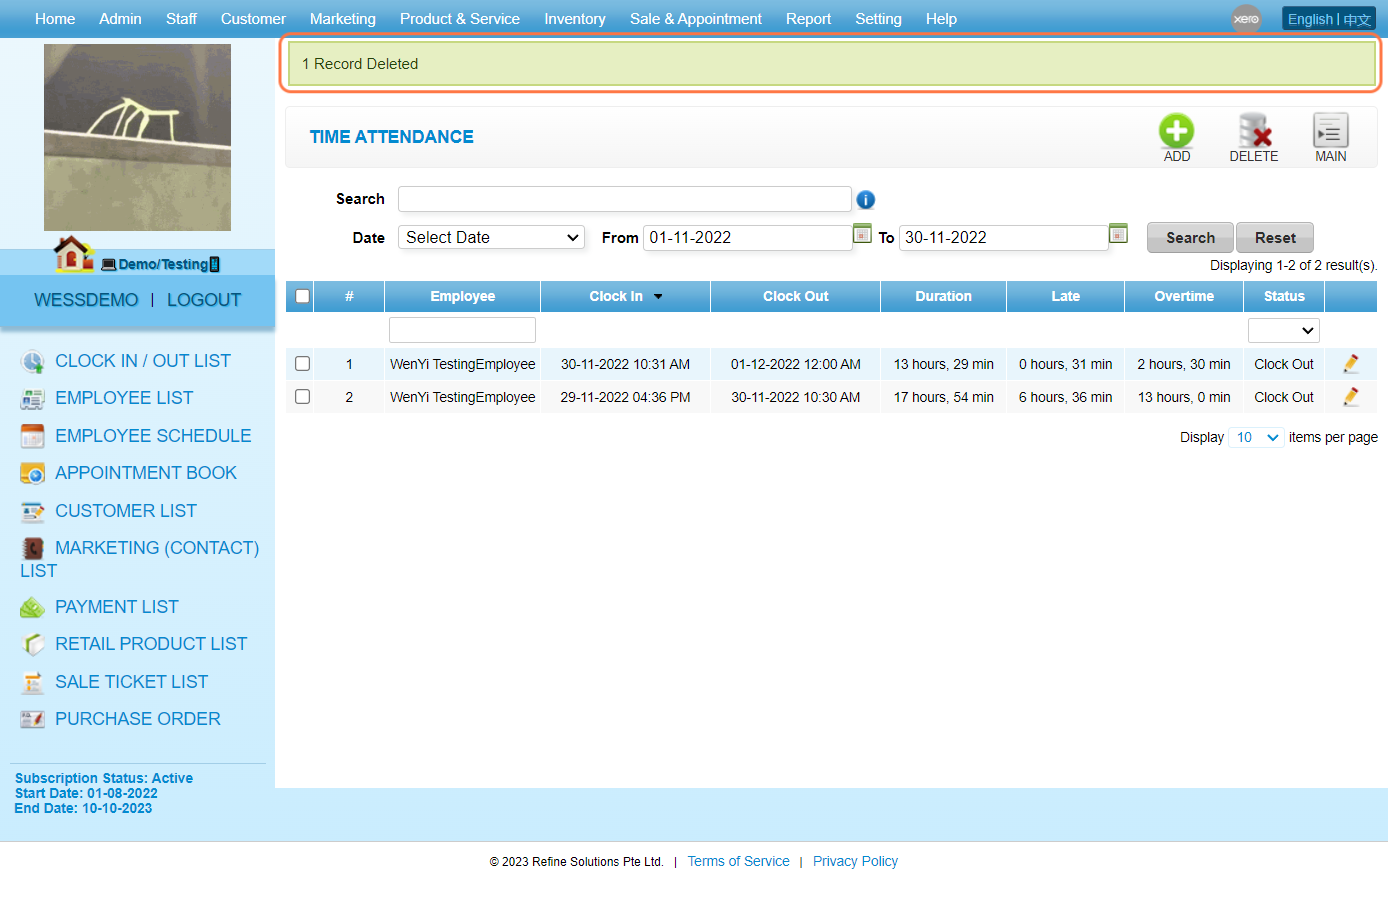The height and width of the screenshot is (902, 1388).
Task: Click the DELETE records icon
Action: [1254, 131]
